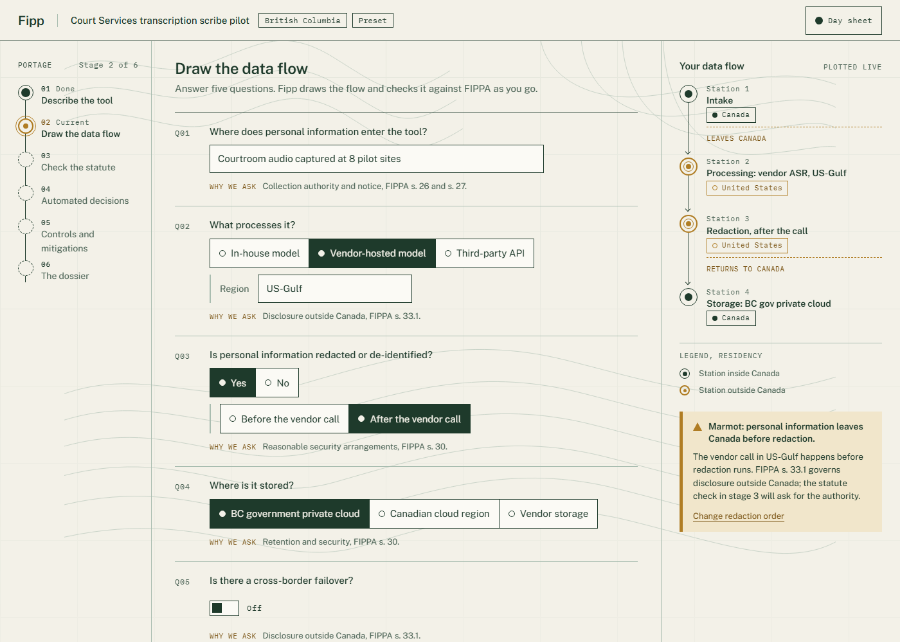Open the Day sheet button
This screenshot has height=642, width=900.
(843, 21)
